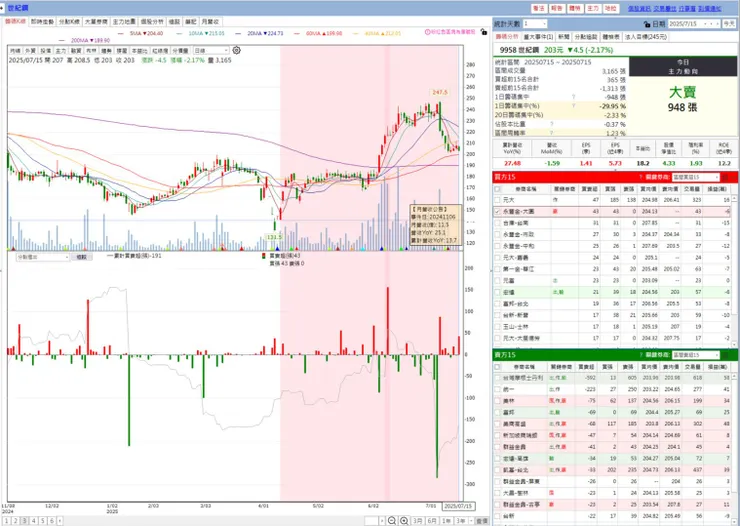This screenshot has height=526, width=740.
Task: Click the 200MA legend color line
Action: (x=62, y=41)
